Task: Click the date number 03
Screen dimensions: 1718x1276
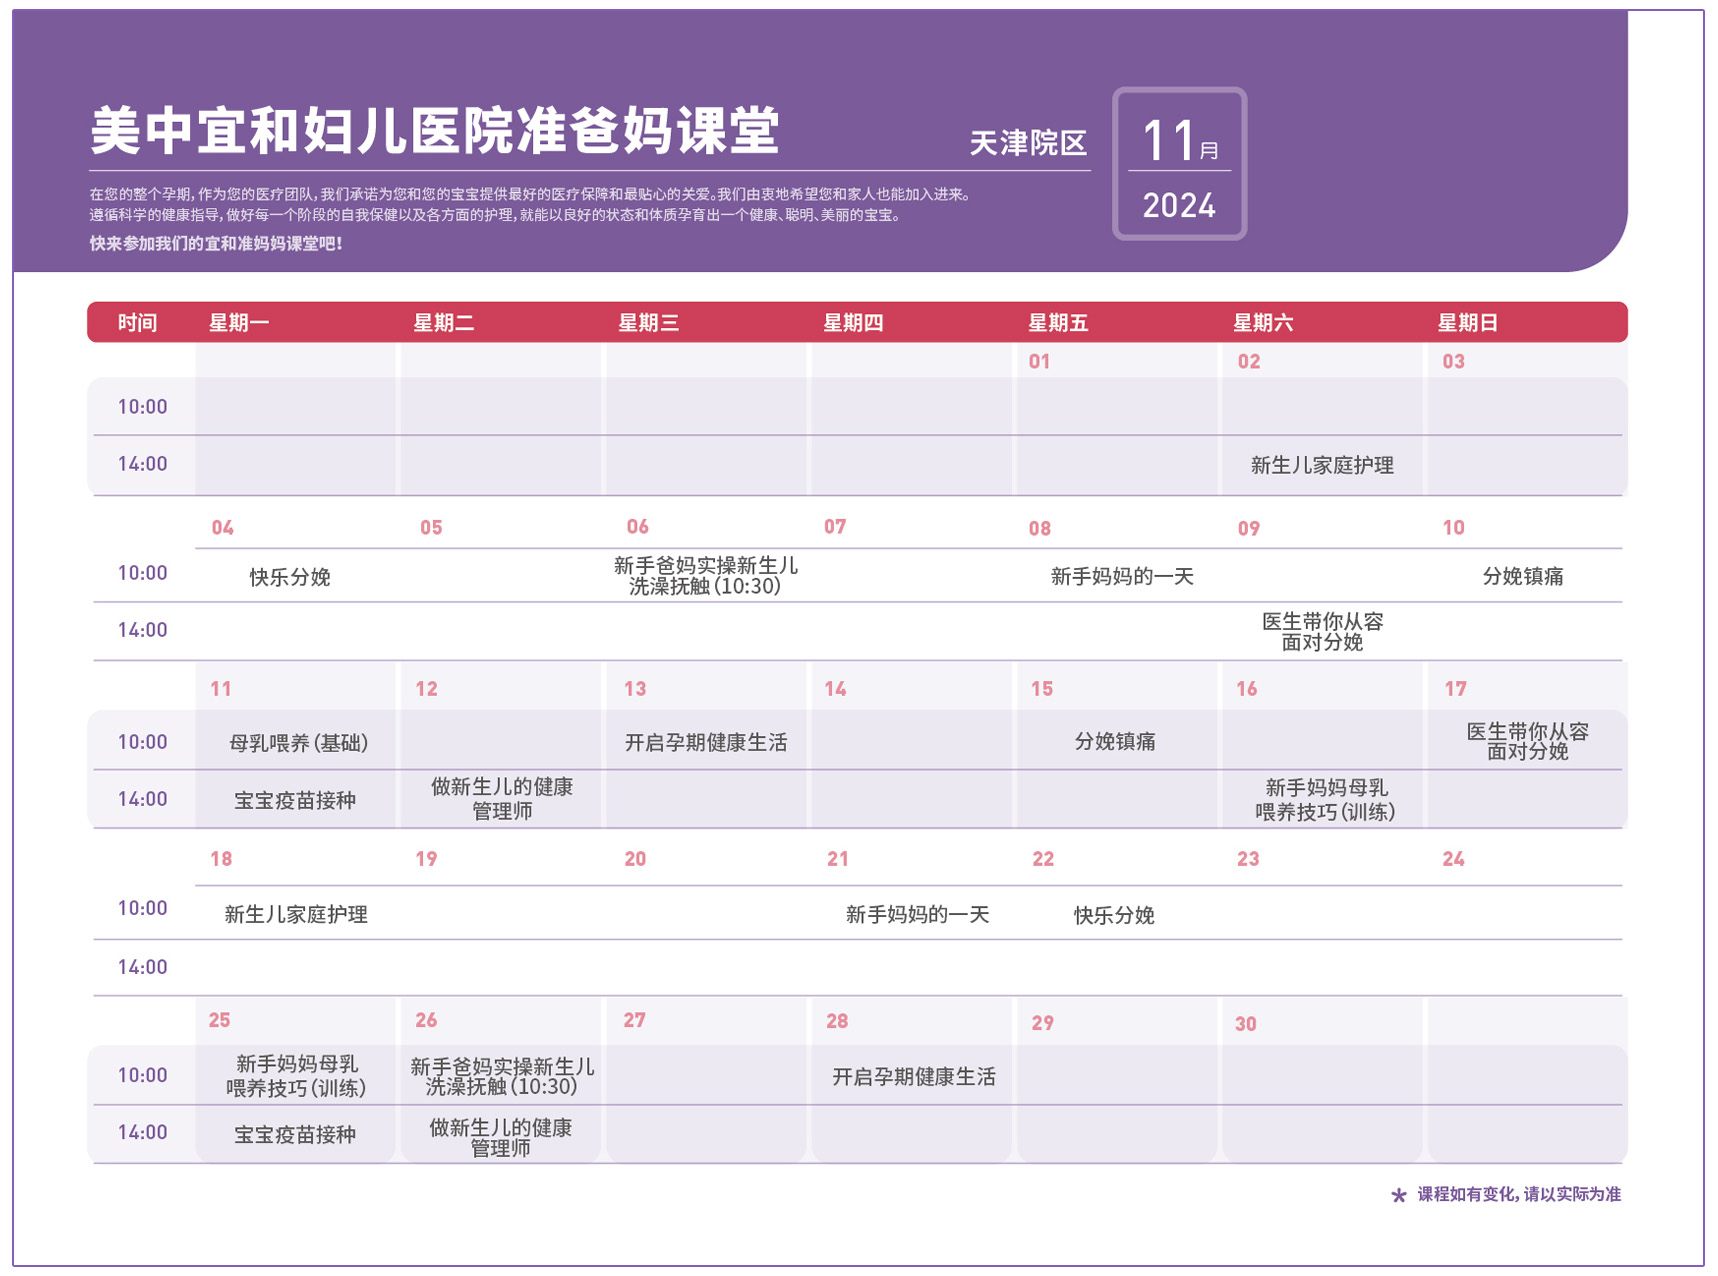Action: [1453, 361]
